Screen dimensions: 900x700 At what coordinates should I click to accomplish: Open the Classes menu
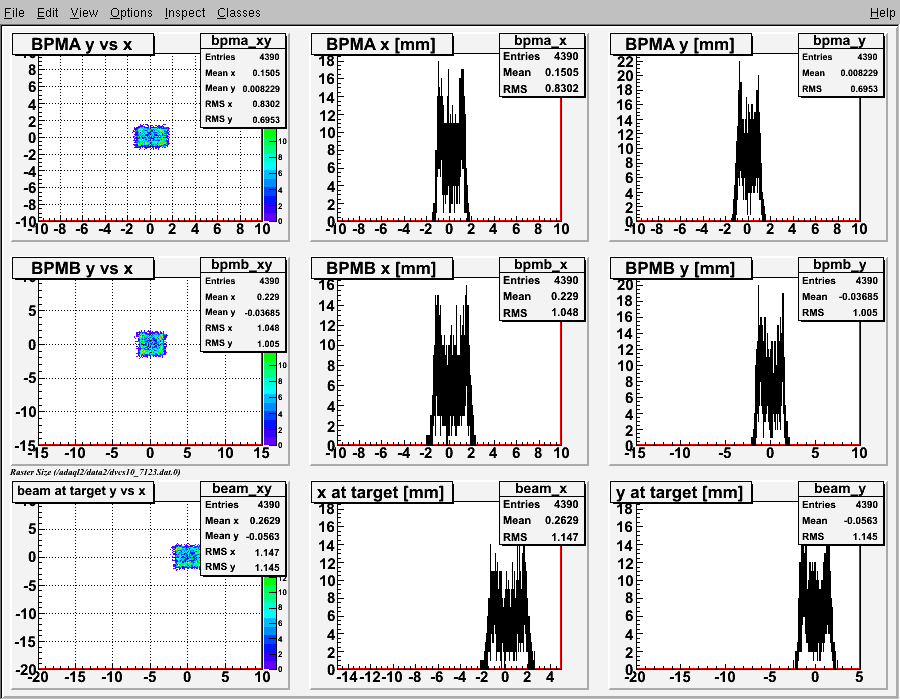click(x=239, y=12)
